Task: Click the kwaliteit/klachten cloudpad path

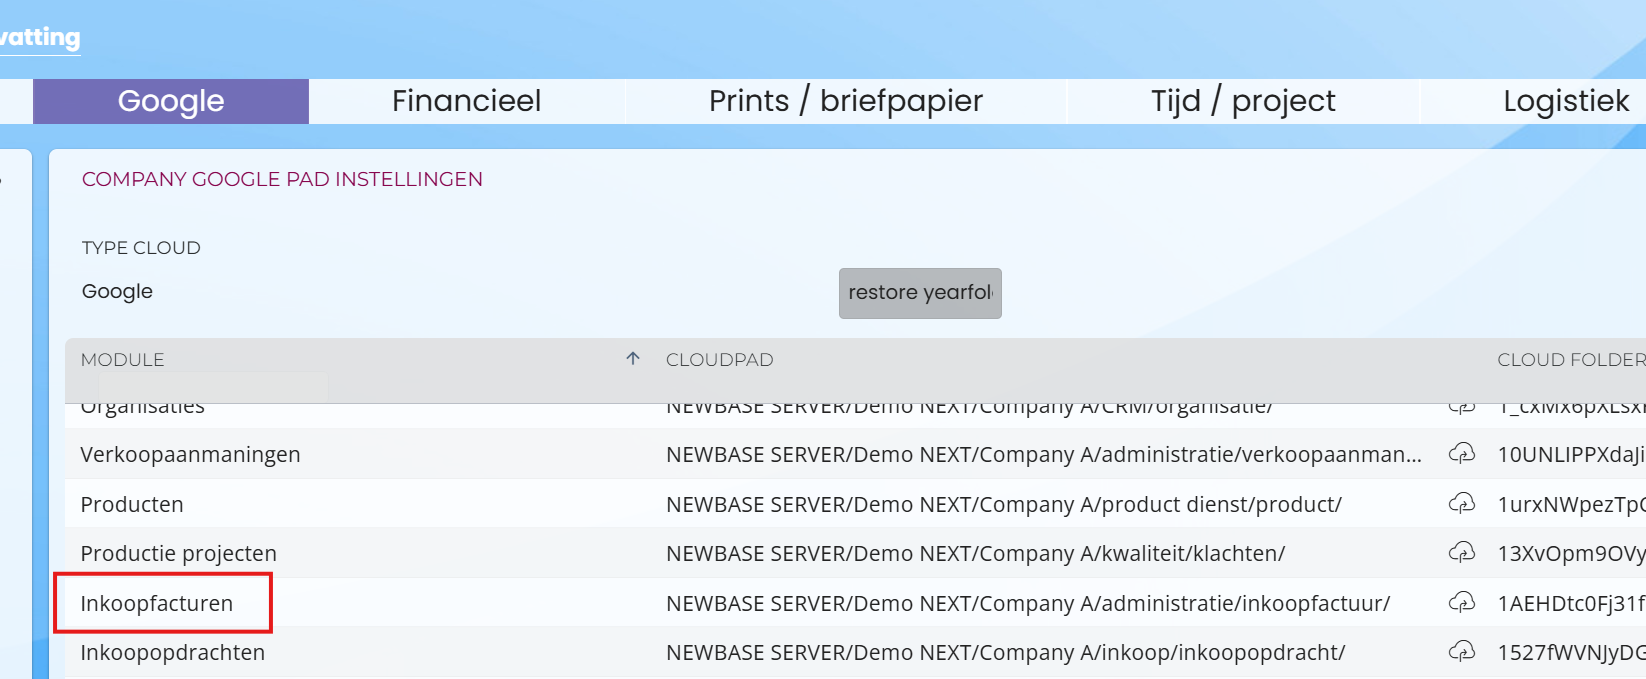Action: pos(975,554)
